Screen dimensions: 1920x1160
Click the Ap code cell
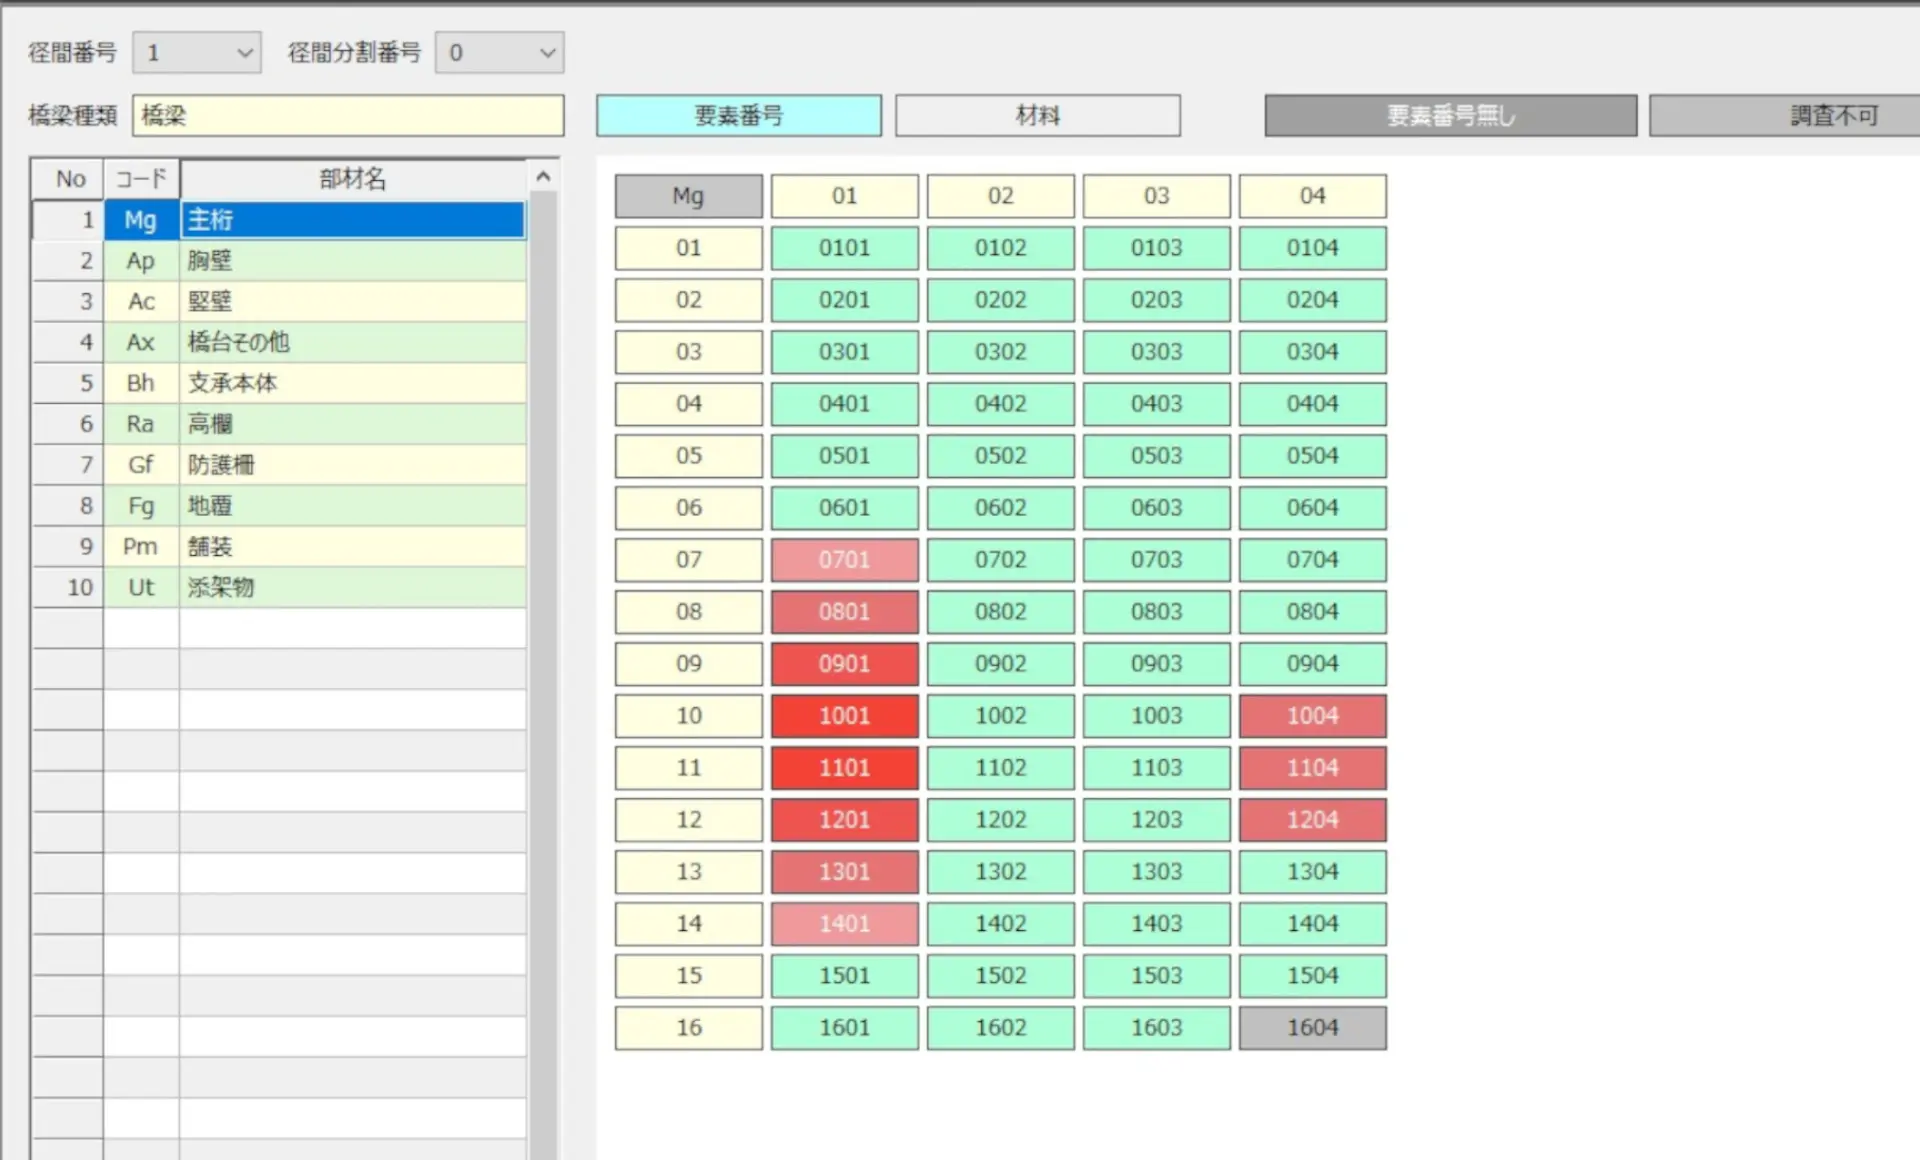(x=141, y=261)
